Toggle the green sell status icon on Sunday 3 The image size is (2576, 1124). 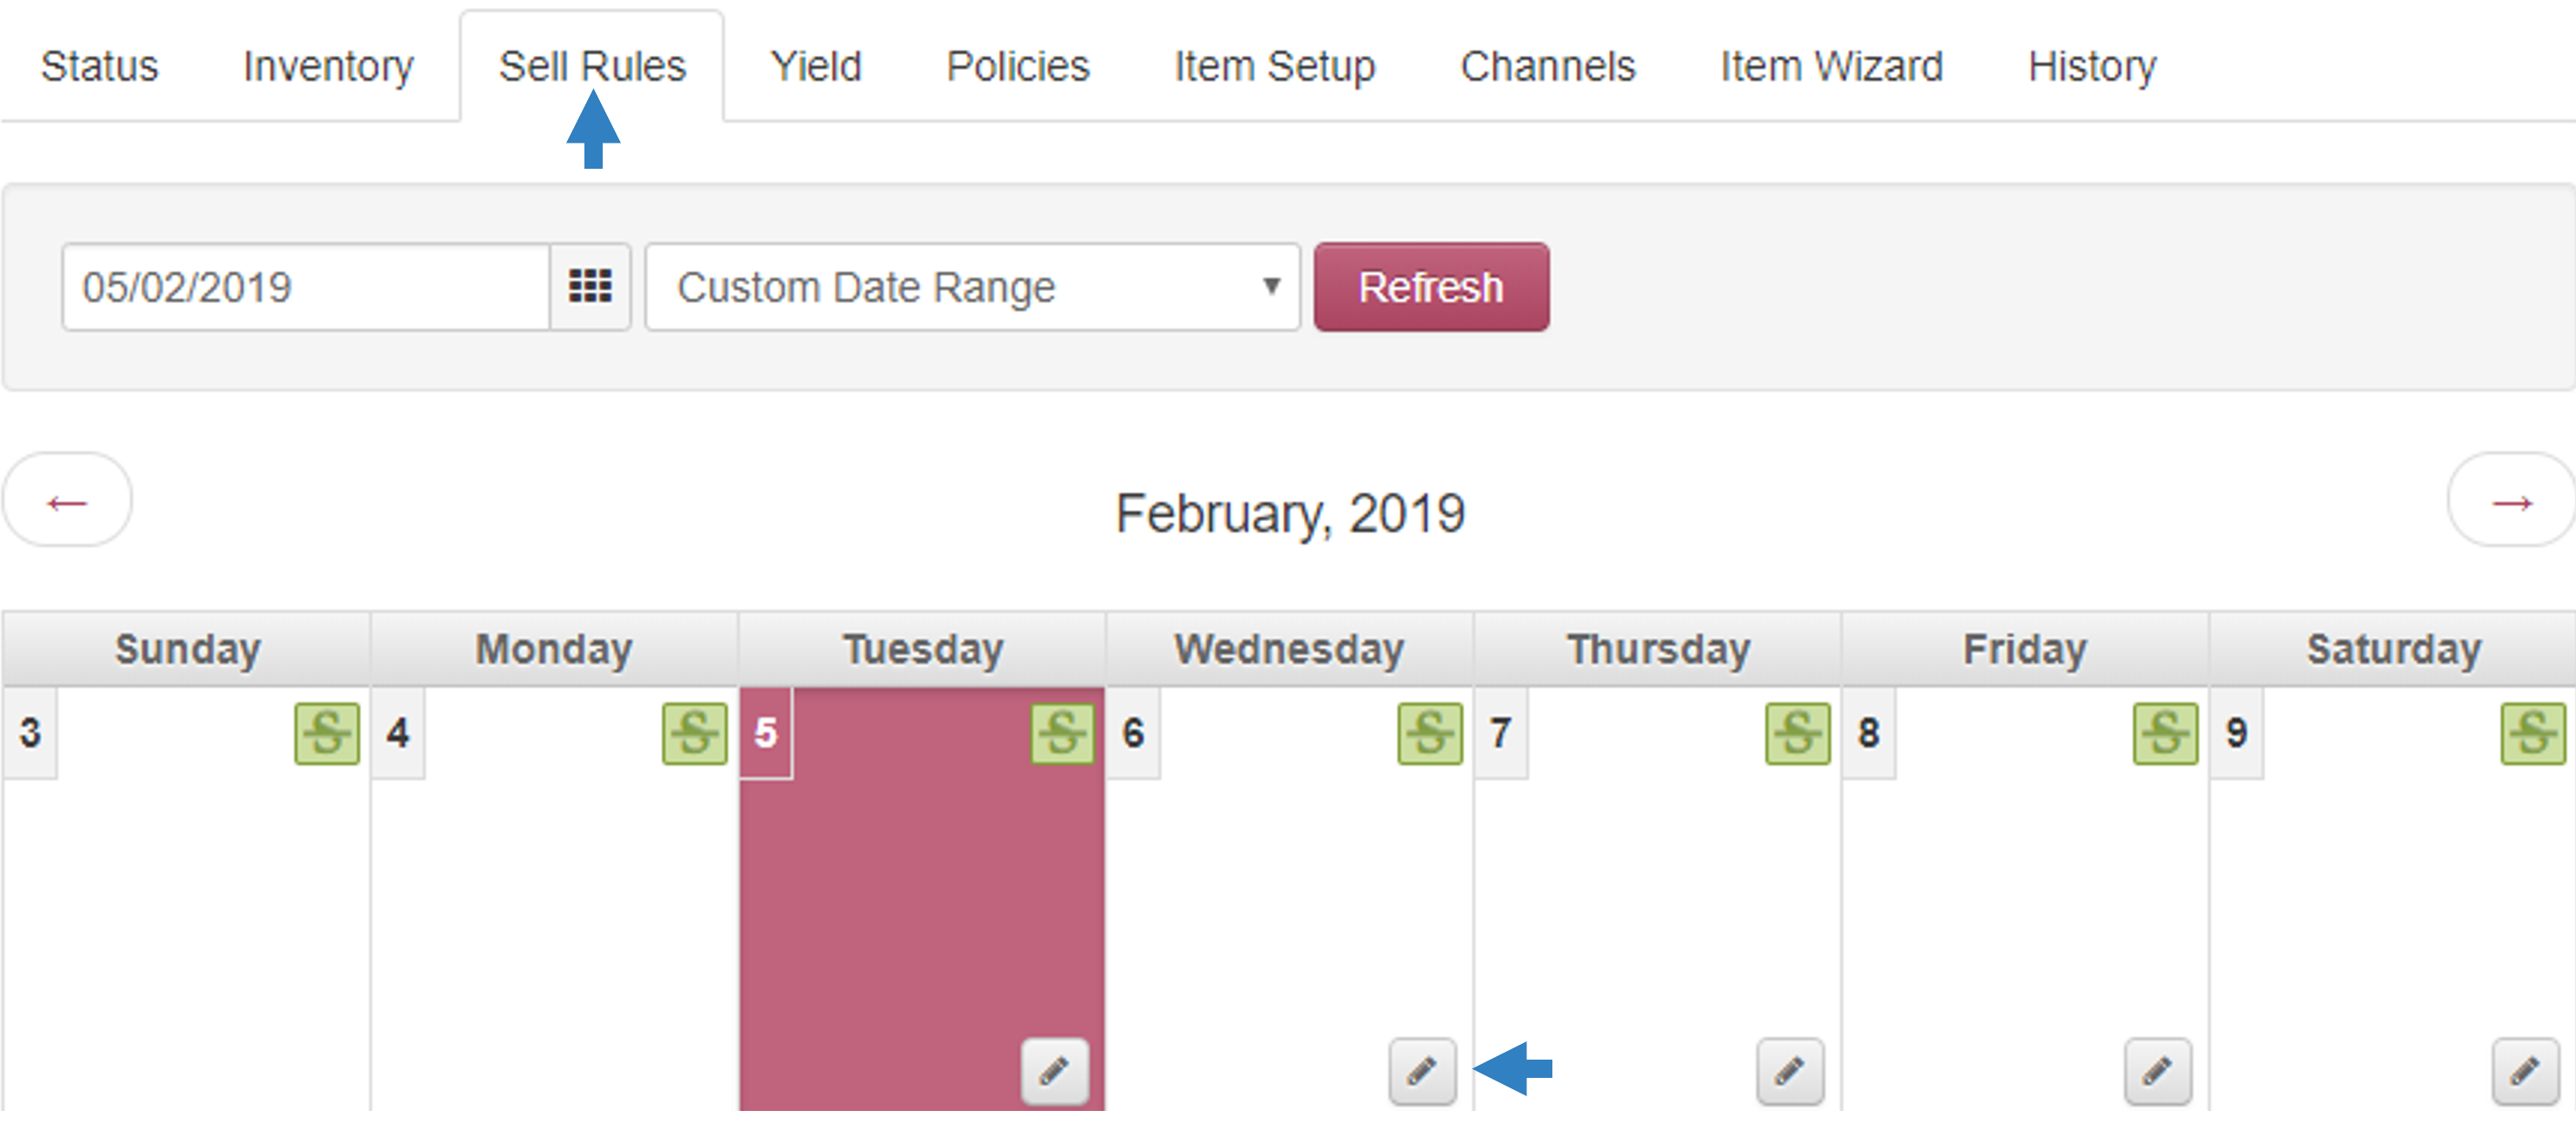[x=327, y=733]
